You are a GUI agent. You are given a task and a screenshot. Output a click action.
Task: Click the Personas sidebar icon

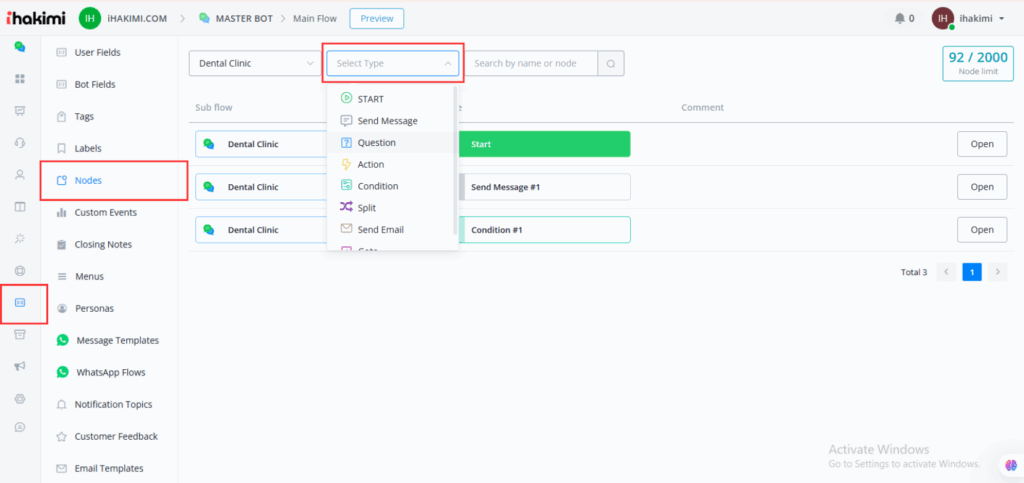[62, 308]
